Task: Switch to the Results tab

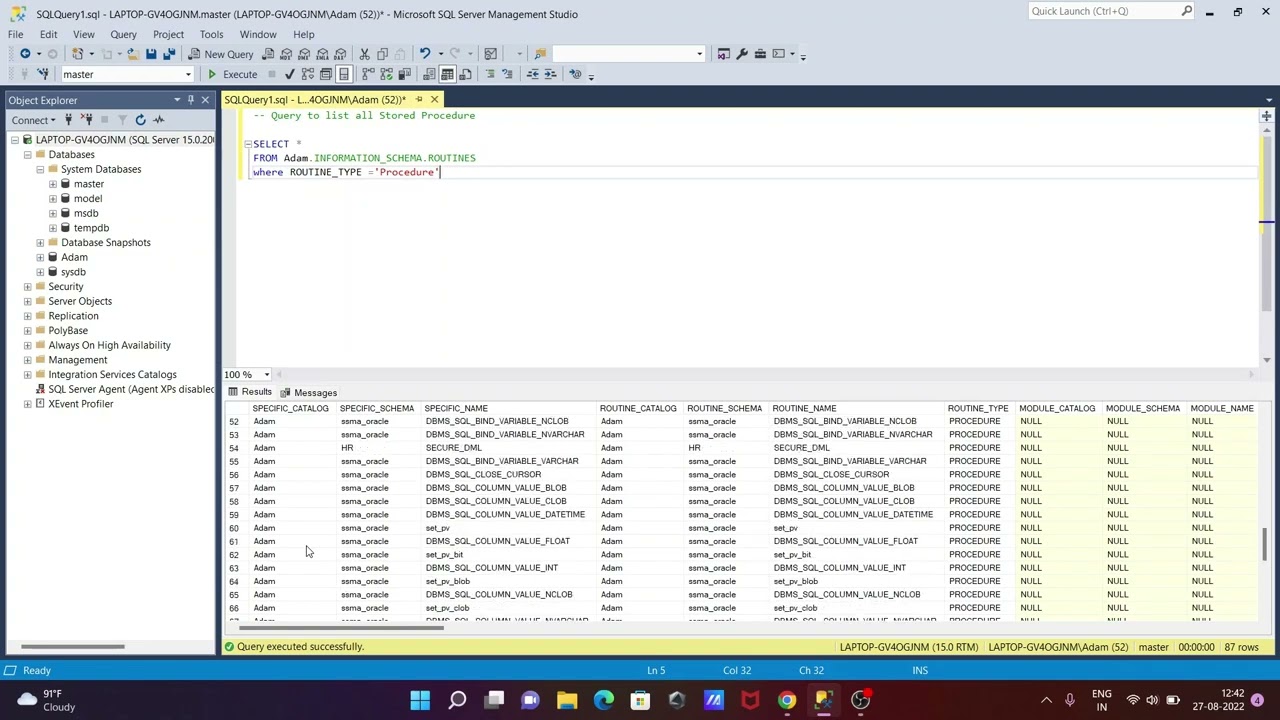Action: click(x=250, y=393)
